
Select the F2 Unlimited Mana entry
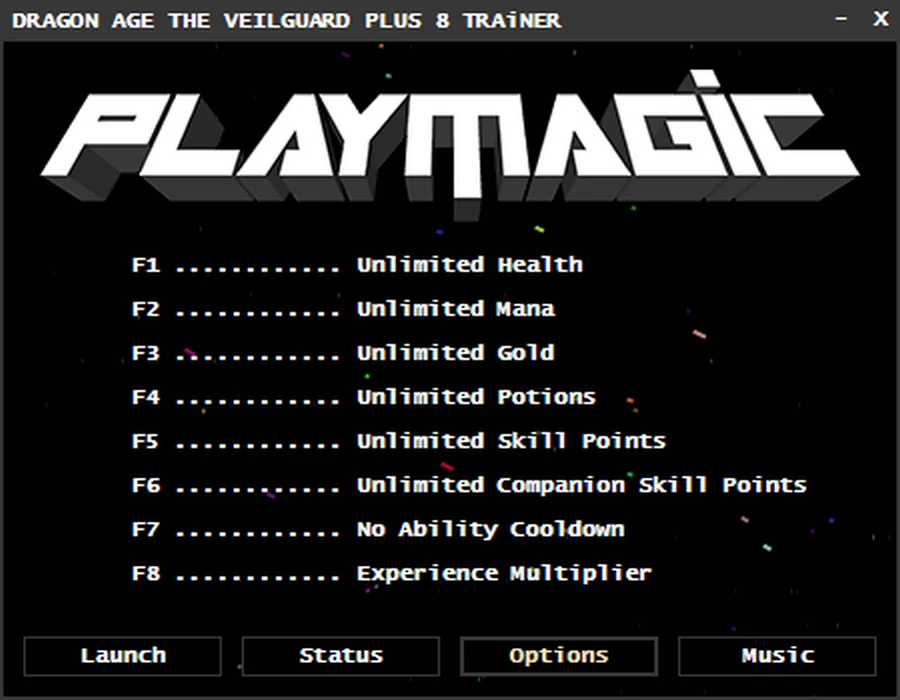(x=343, y=309)
